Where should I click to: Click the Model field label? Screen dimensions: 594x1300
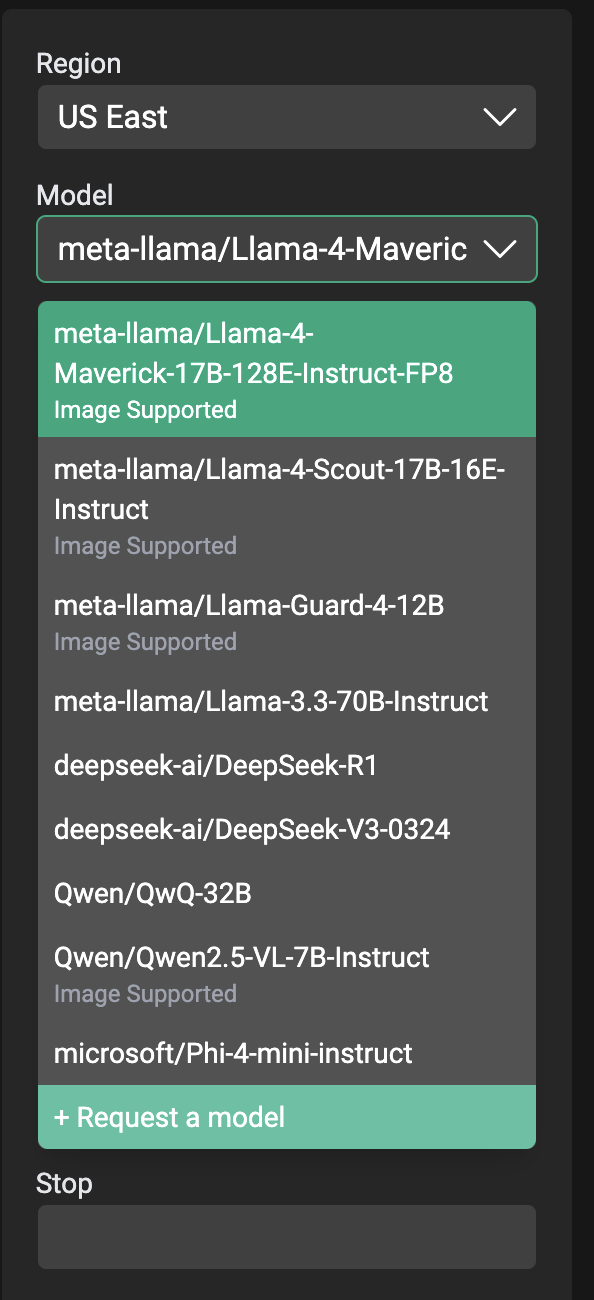pos(75,194)
